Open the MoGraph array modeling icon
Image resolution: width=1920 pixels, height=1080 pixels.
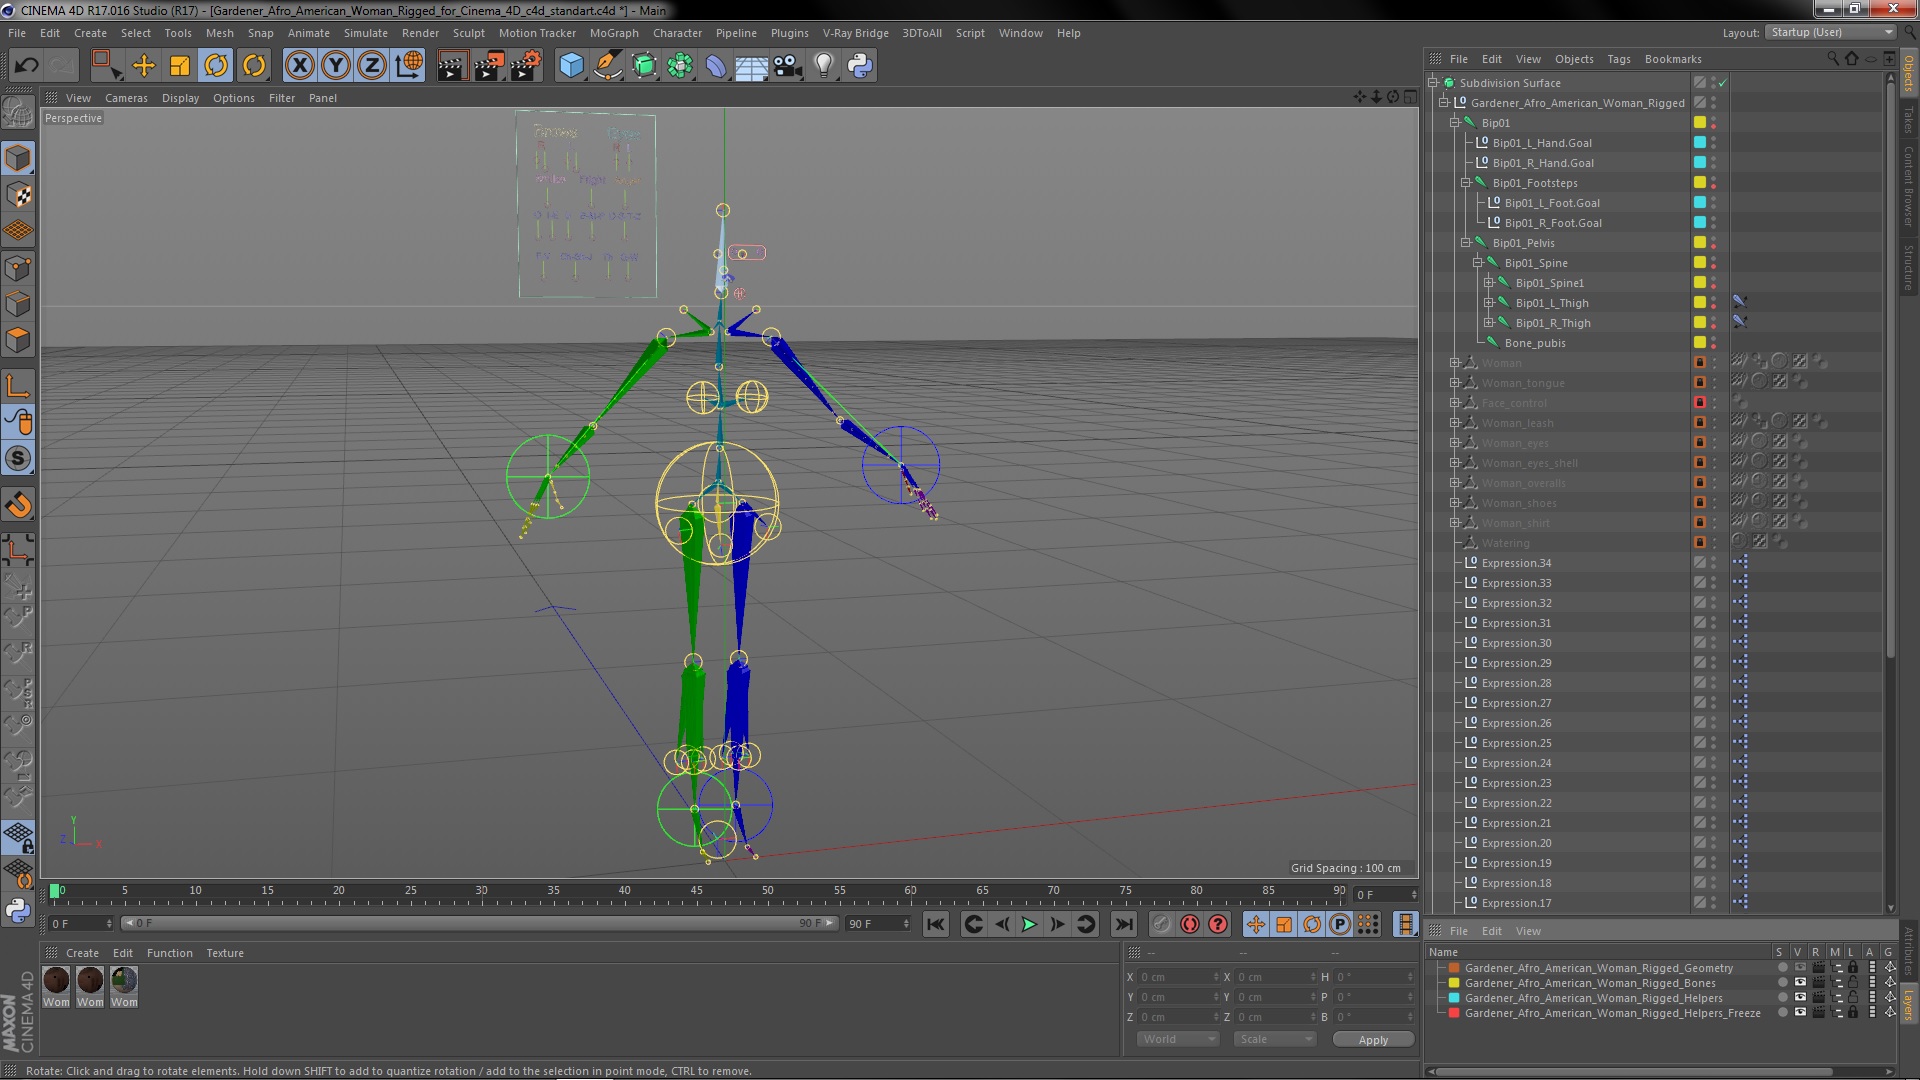tap(680, 66)
